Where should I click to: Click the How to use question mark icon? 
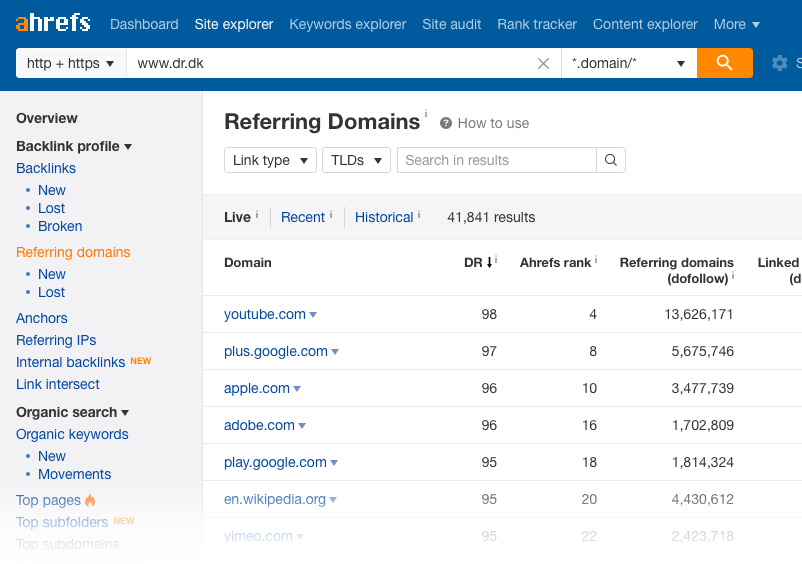(x=445, y=123)
